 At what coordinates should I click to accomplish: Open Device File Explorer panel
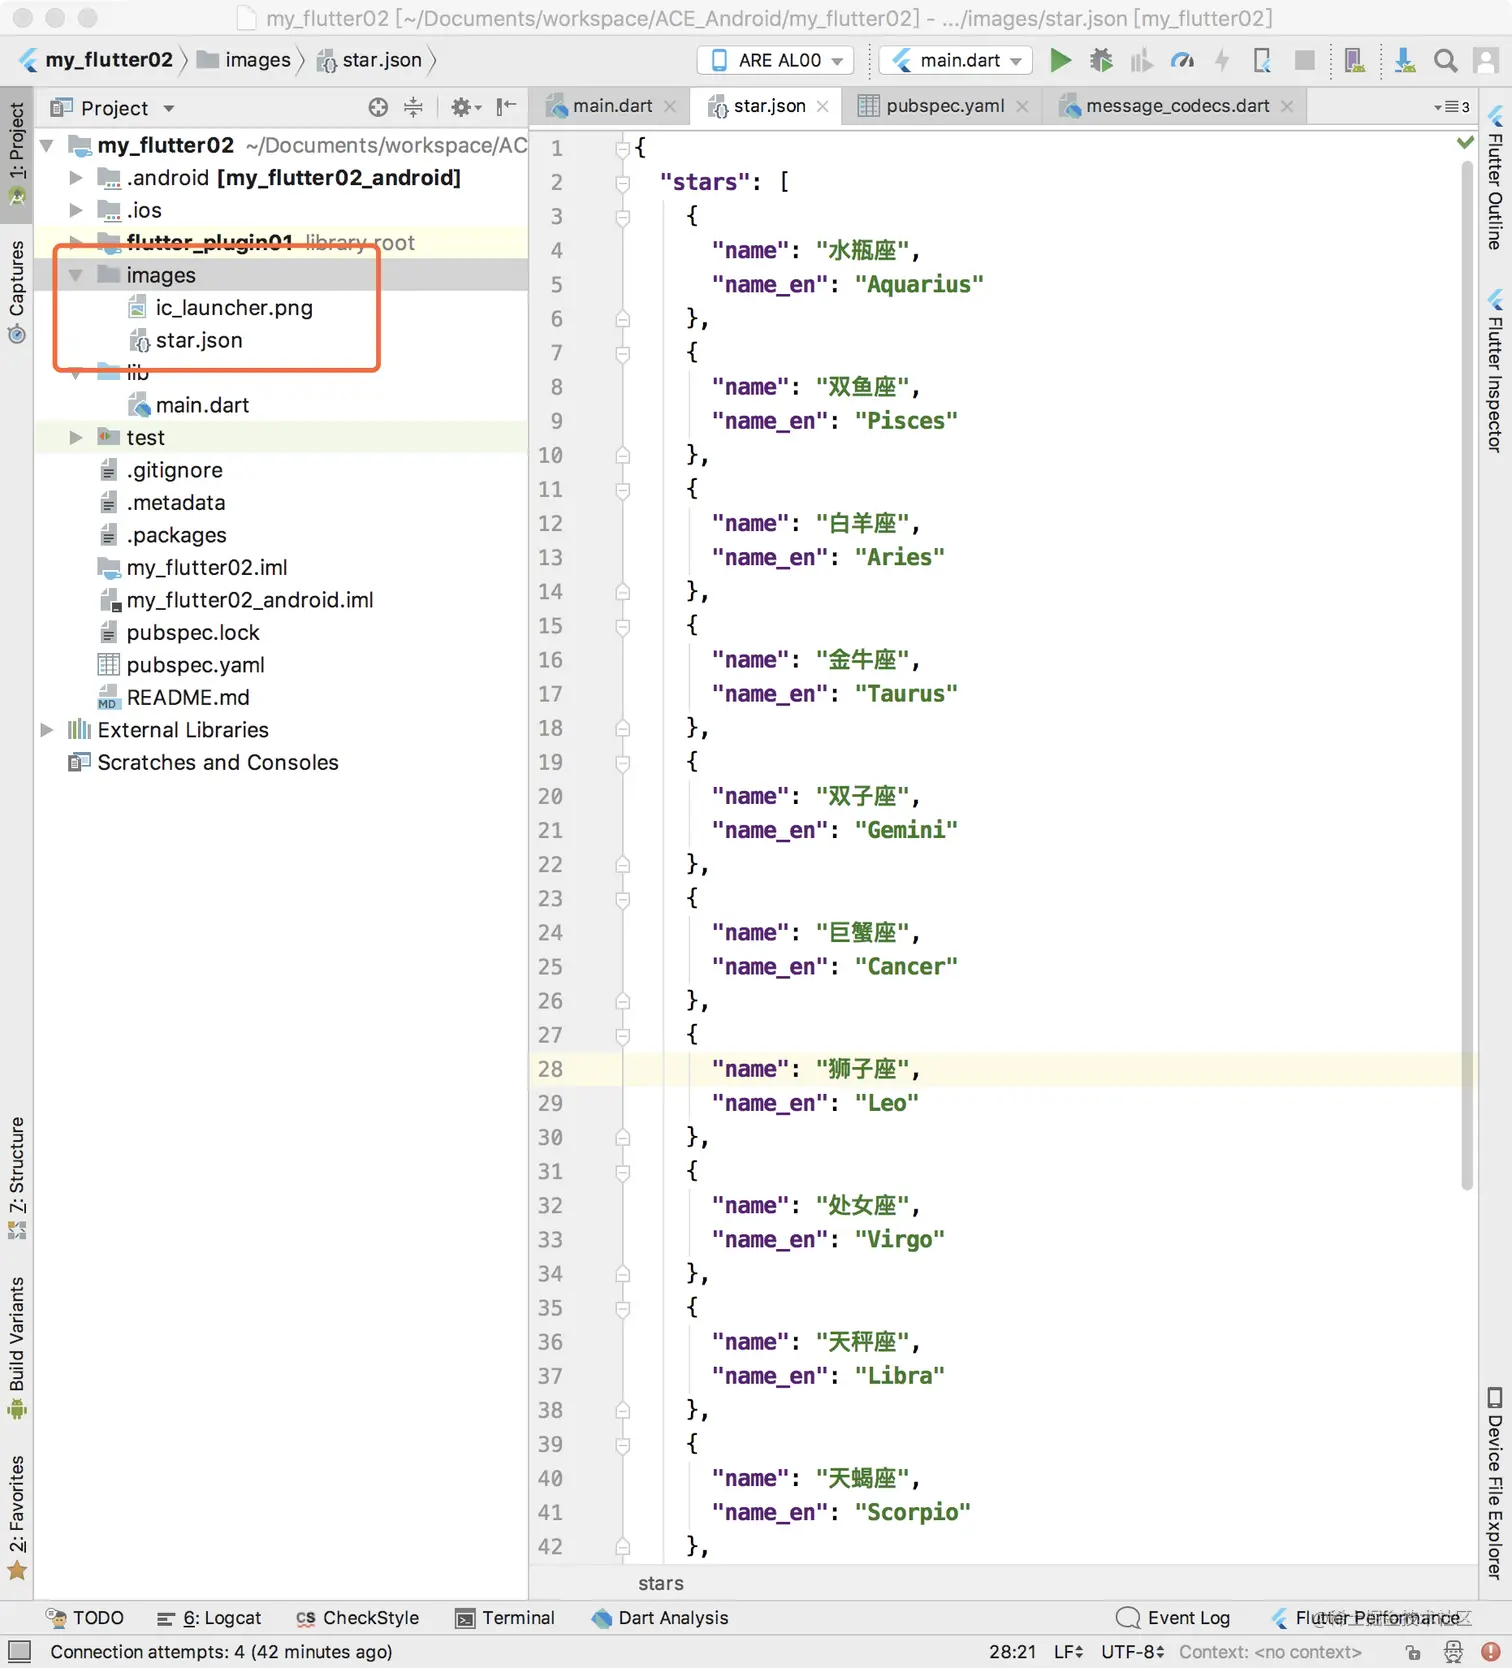pos(1495,1484)
